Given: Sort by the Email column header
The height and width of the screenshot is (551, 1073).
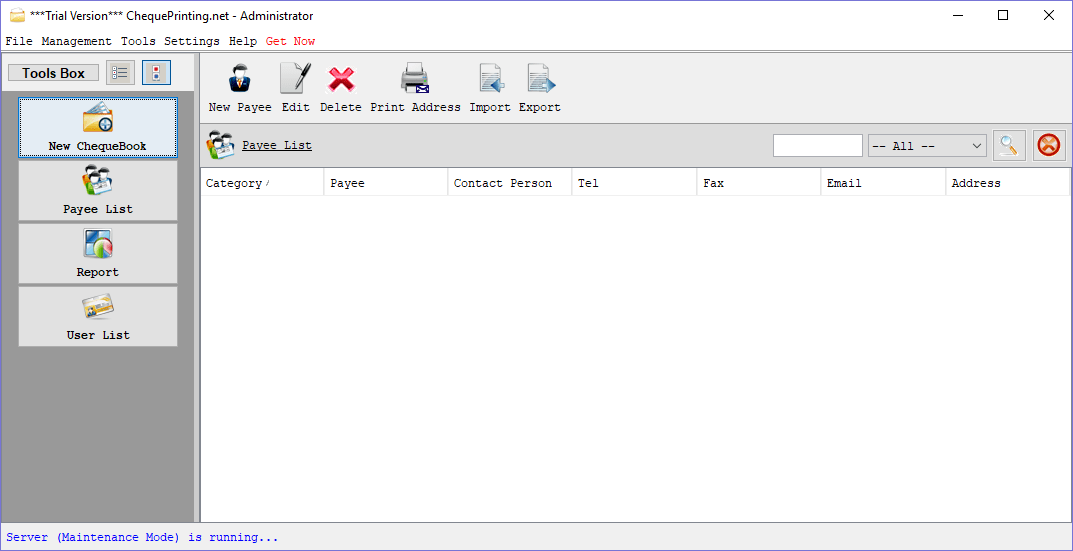Looking at the screenshot, I should pyautogui.click(x=883, y=183).
